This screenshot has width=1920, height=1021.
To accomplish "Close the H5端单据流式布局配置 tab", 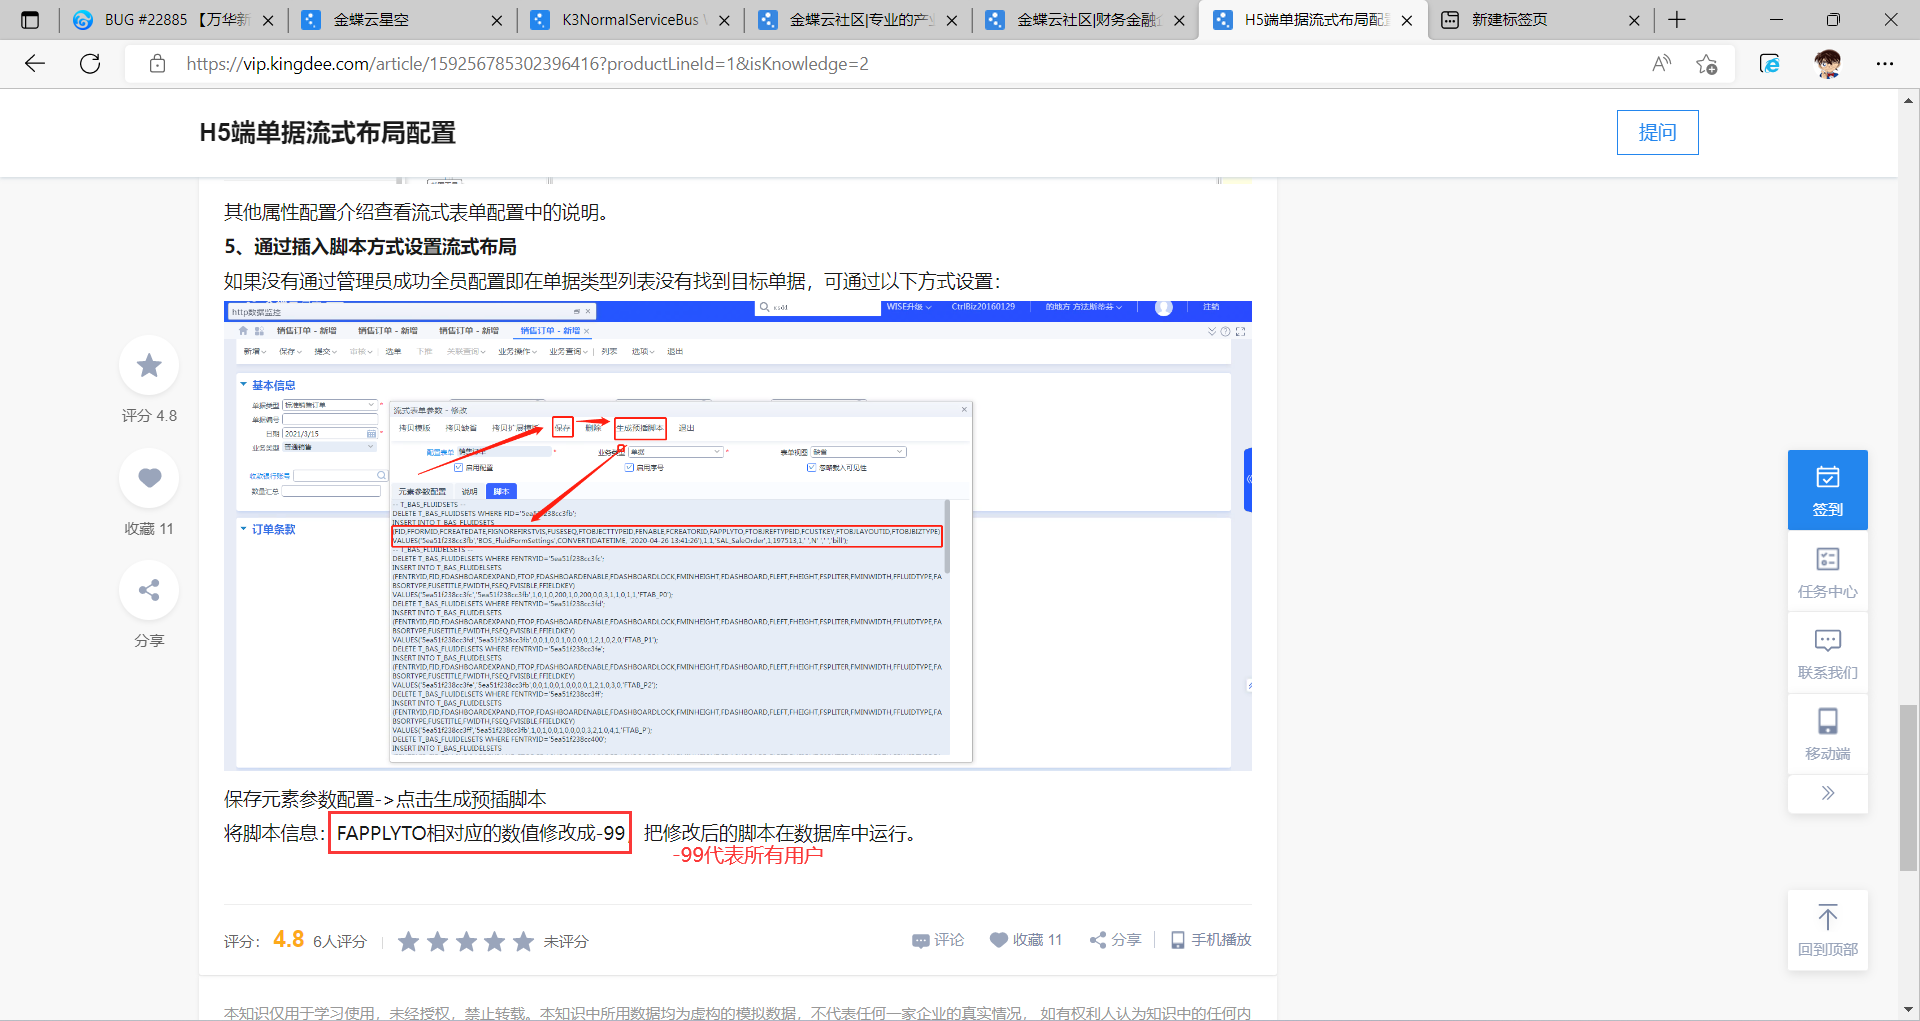I will 1407,20.
